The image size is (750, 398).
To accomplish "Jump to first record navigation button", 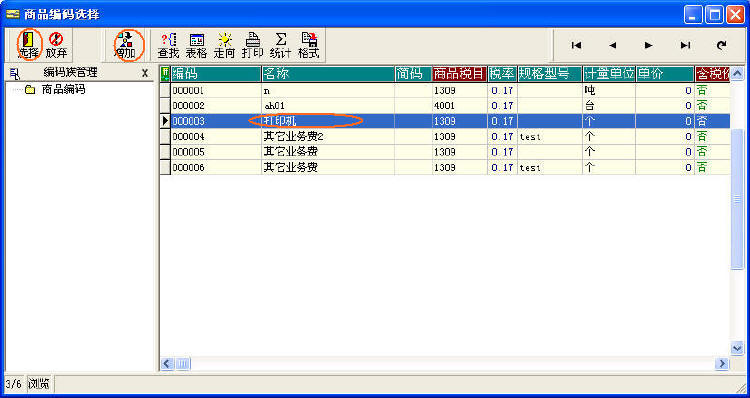I will pos(576,45).
